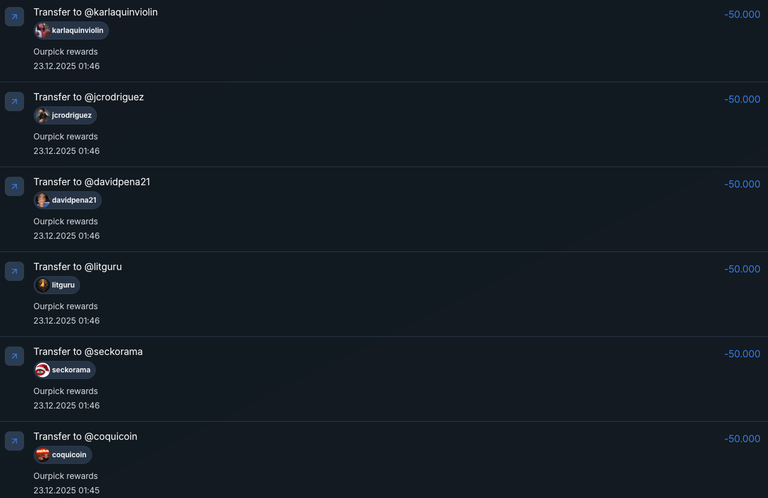Open karlaquinviolin avatar in user chip
Viewport: 768px width, 498px height.
tap(42, 31)
